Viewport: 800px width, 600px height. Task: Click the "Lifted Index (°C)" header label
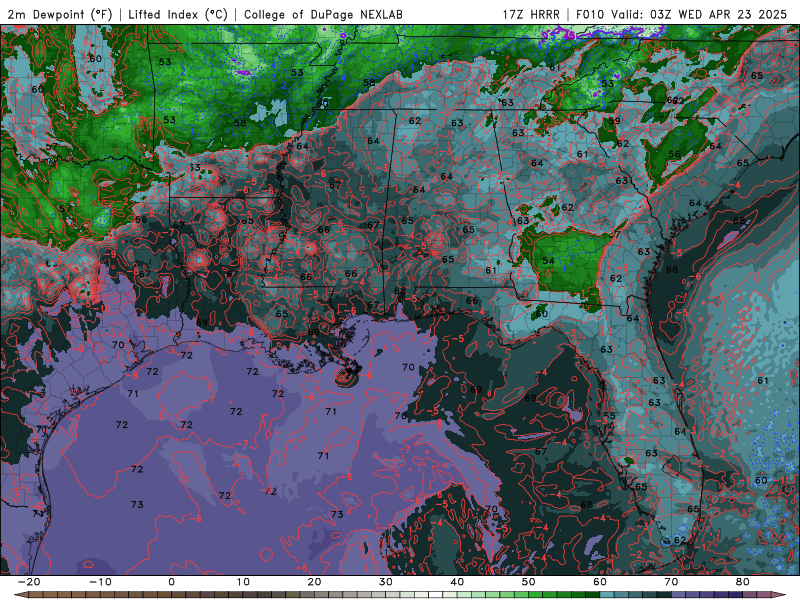(x=178, y=14)
